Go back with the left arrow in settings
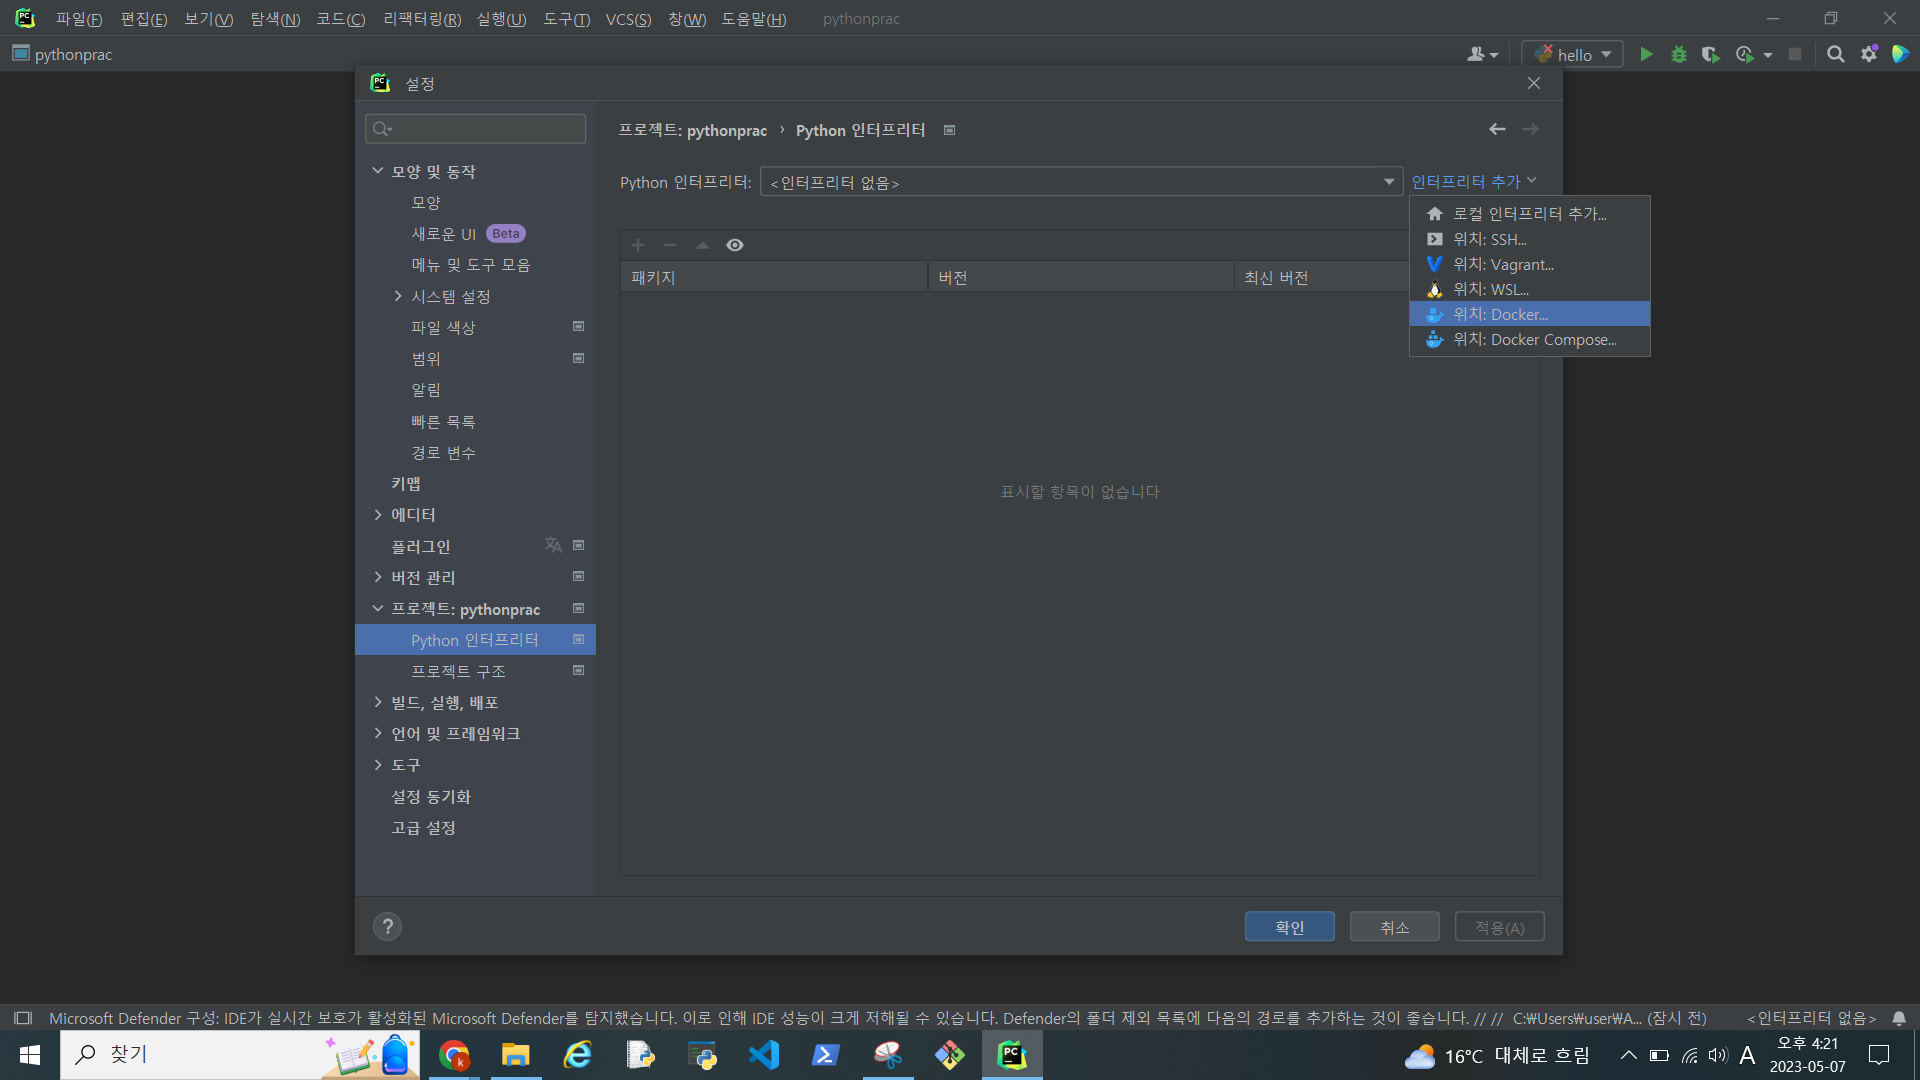Screen dimensions: 1920x1080 1497,129
